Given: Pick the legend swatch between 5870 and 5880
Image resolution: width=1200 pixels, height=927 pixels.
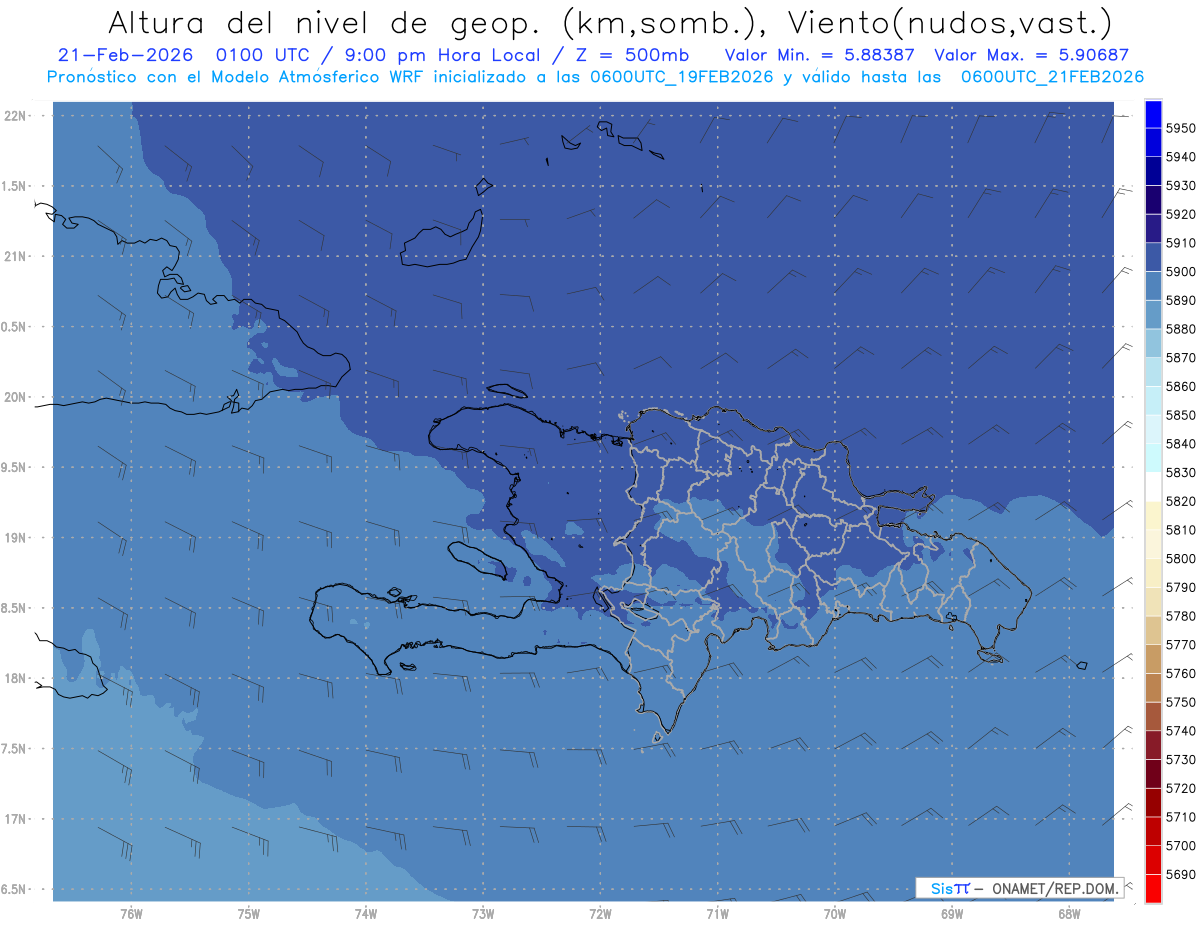Looking at the screenshot, I should tap(1153, 344).
